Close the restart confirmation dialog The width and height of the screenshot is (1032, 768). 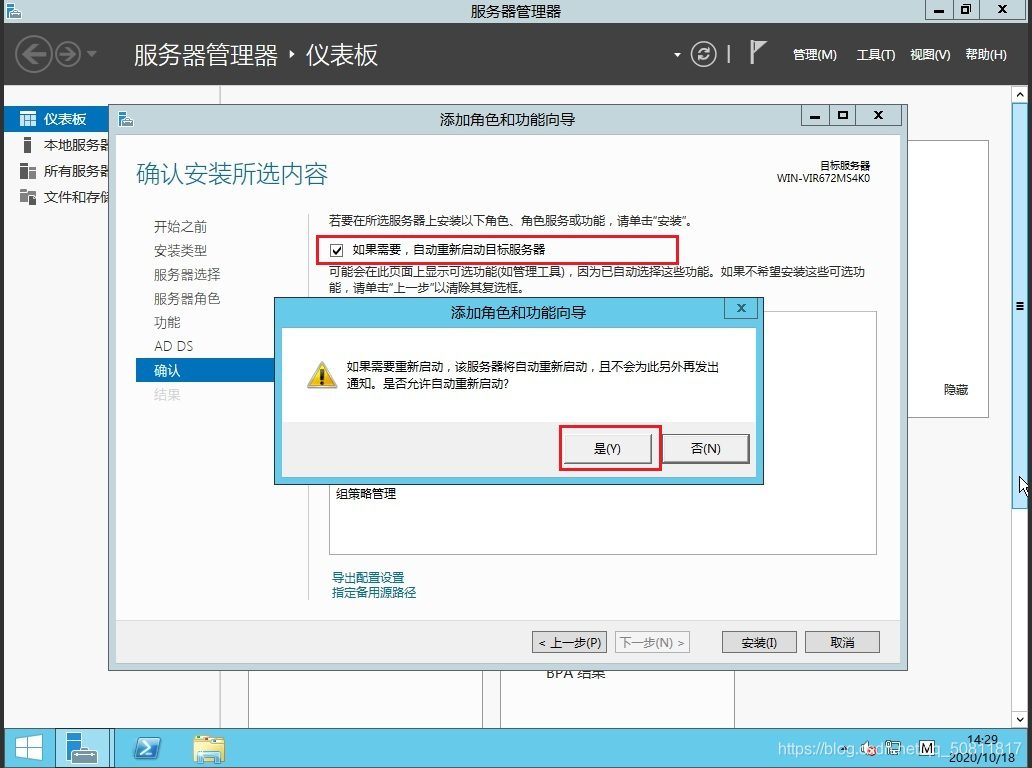click(x=741, y=308)
